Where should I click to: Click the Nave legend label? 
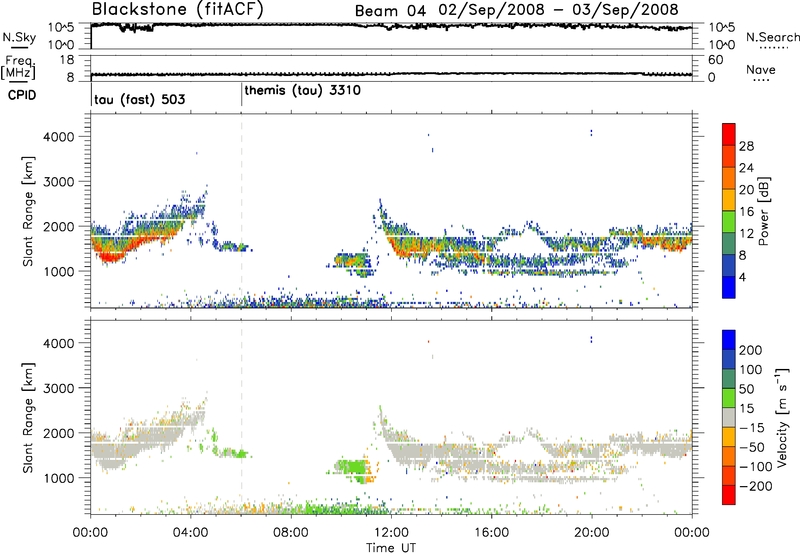tap(761, 69)
